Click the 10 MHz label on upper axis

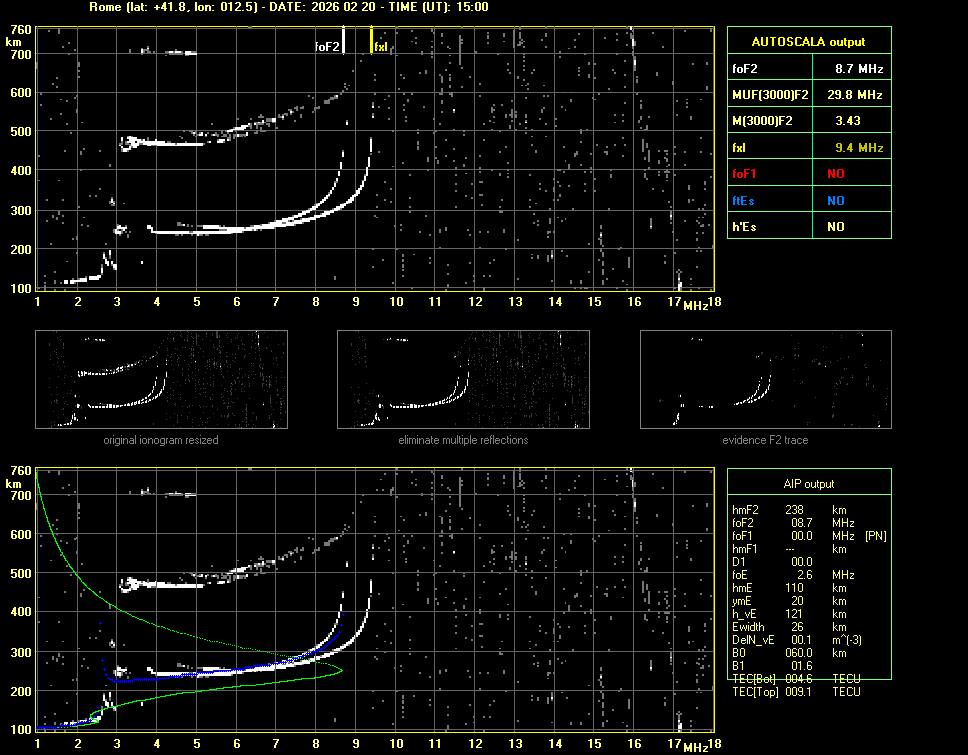click(396, 302)
